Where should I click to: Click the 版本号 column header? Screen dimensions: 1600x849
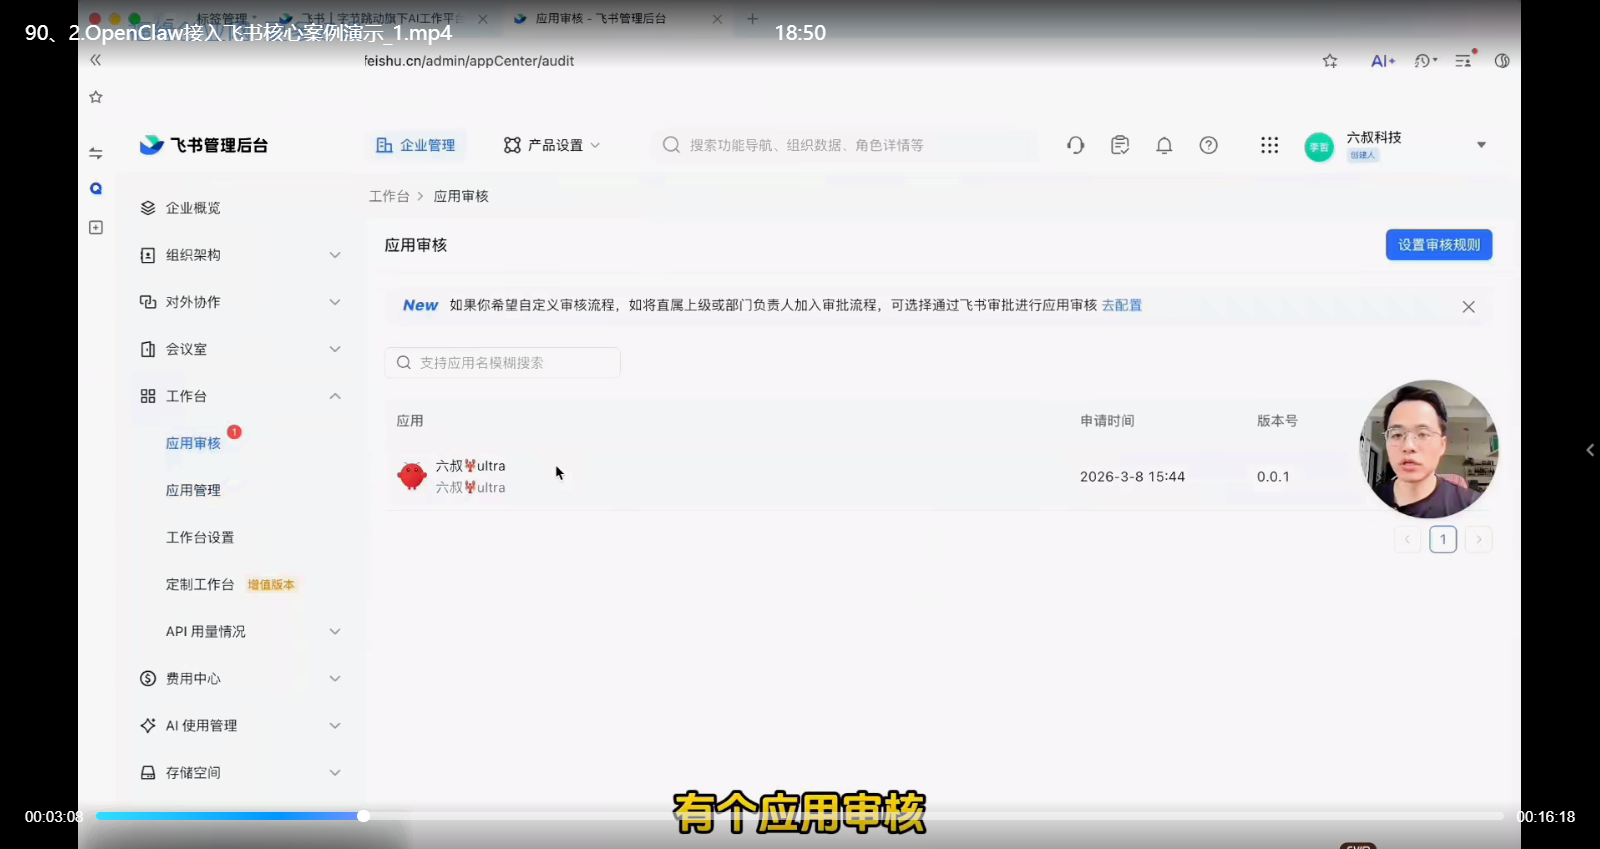tap(1277, 421)
